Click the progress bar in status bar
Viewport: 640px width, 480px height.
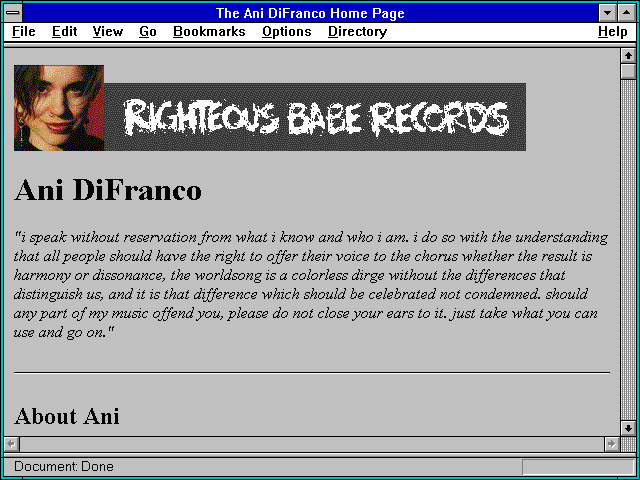578,467
